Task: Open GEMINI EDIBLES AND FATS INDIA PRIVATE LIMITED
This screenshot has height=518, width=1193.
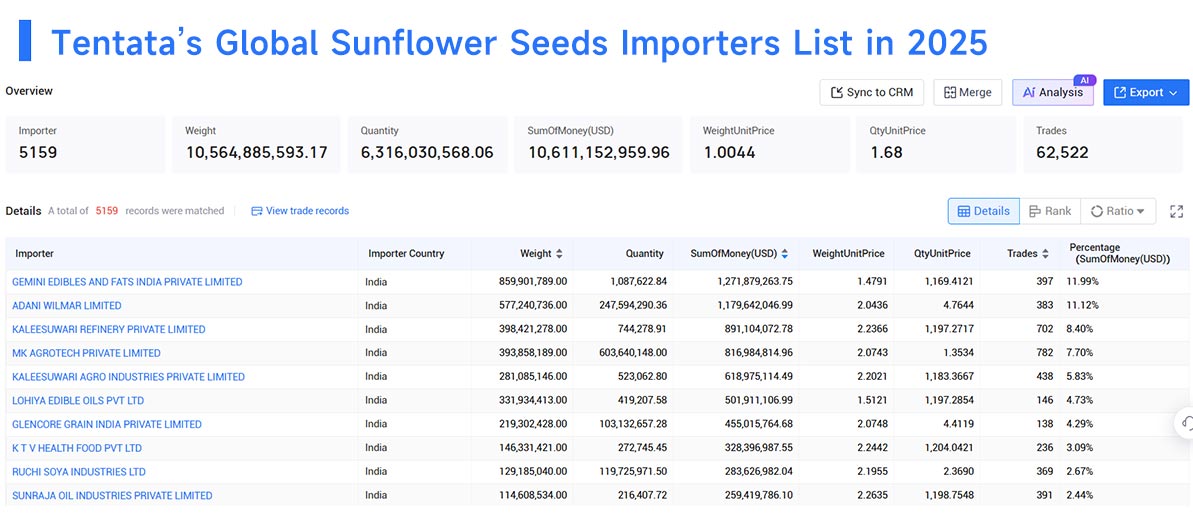Action: coord(127,281)
